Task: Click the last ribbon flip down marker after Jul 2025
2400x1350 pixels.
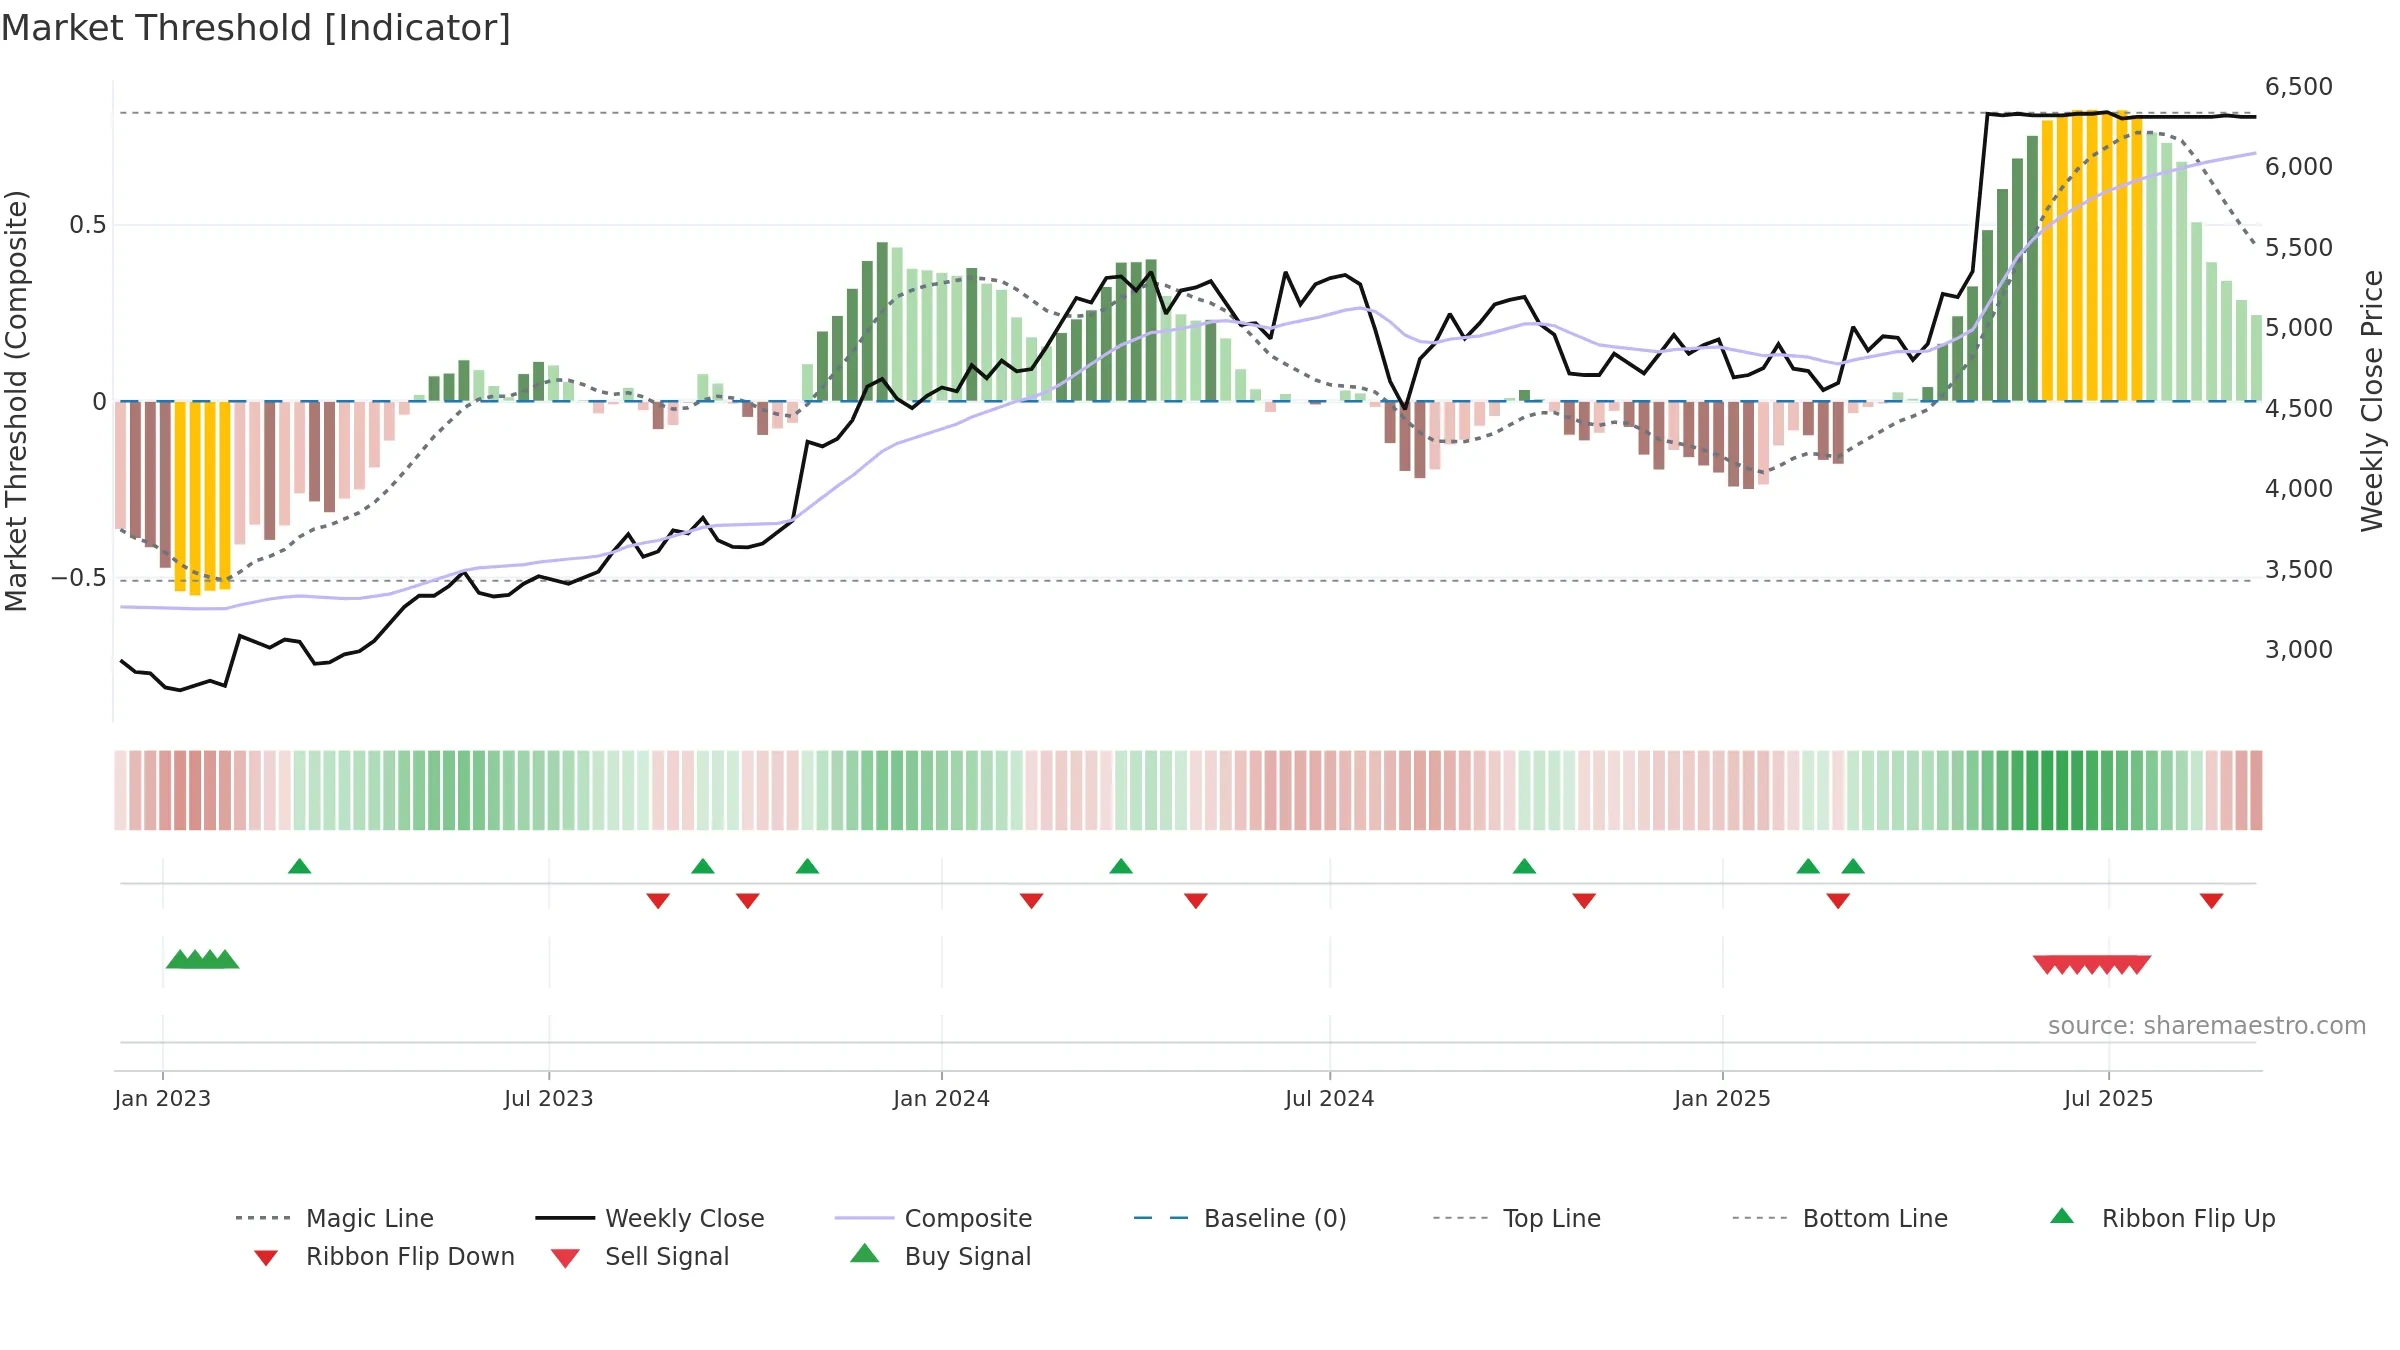Action: point(2212,901)
